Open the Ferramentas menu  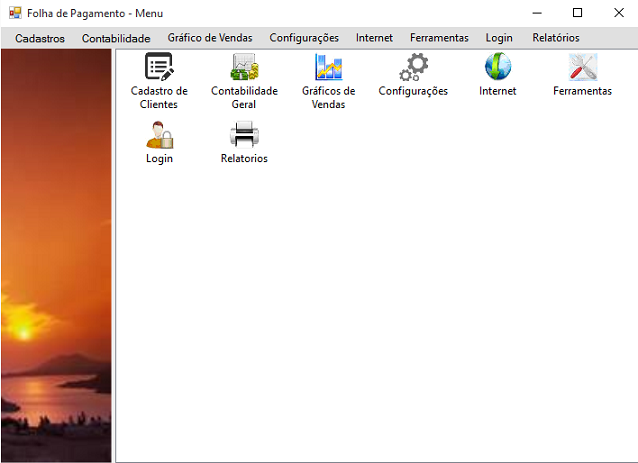(x=439, y=38)
